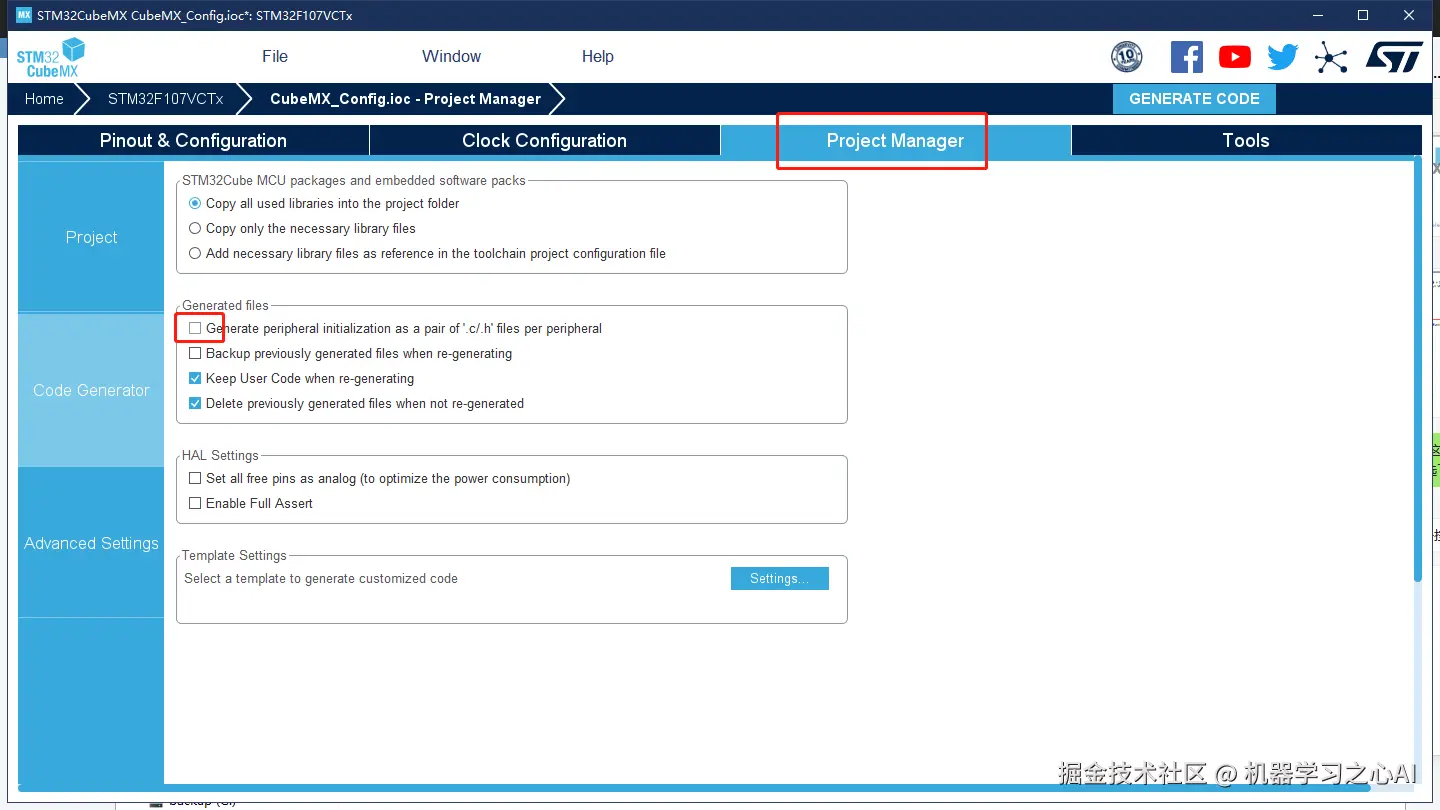Uncheck Delete previously generated files option

[195, 403]
